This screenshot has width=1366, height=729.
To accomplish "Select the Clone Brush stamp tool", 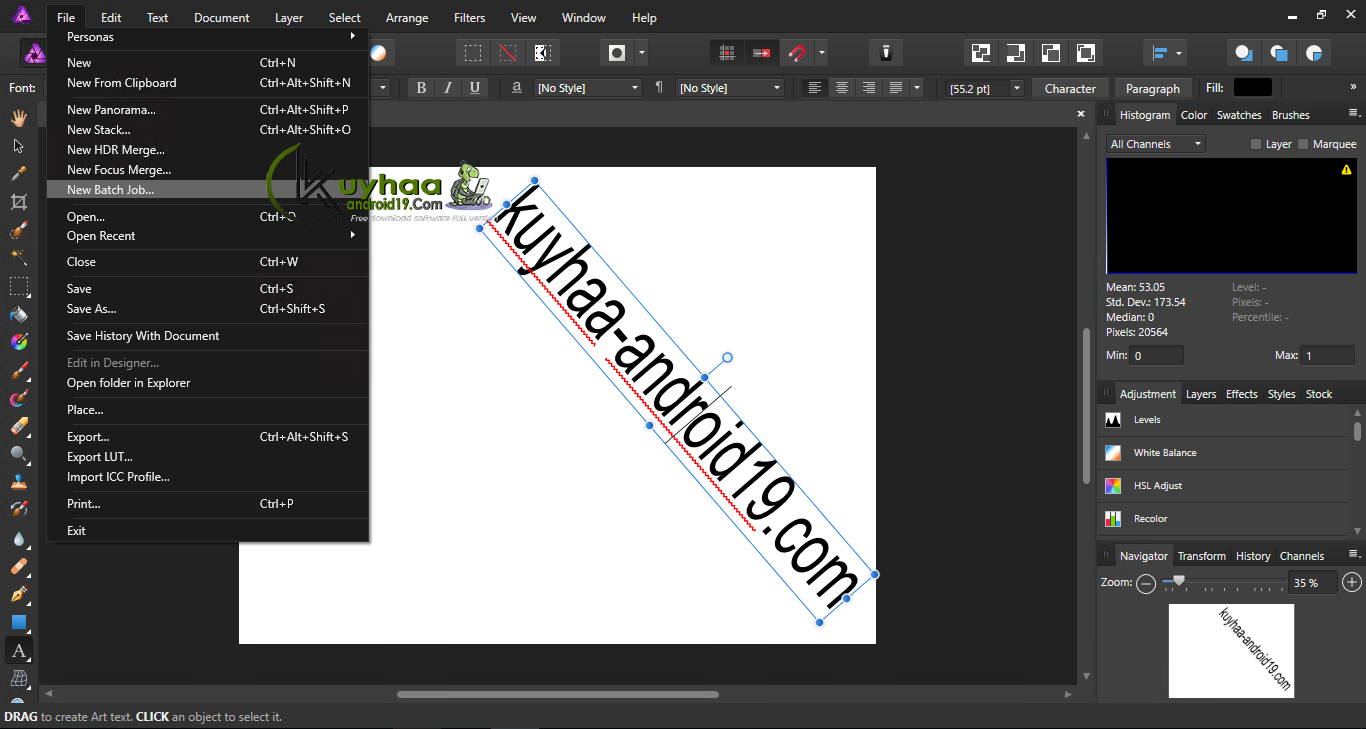I will pyautogui.click(x=18, y=482).
